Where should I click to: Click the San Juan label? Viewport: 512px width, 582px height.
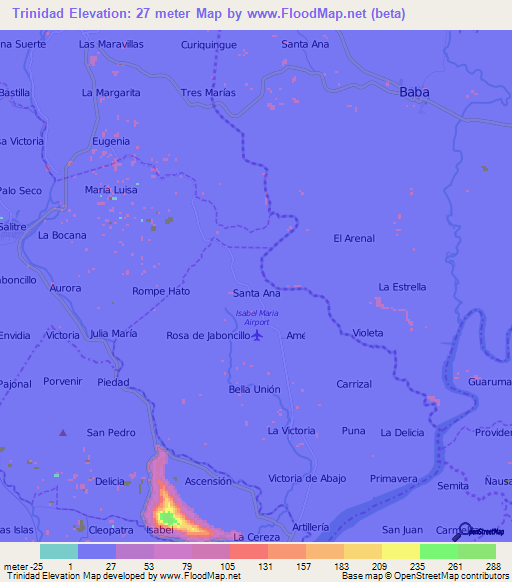tap(402, 530)
